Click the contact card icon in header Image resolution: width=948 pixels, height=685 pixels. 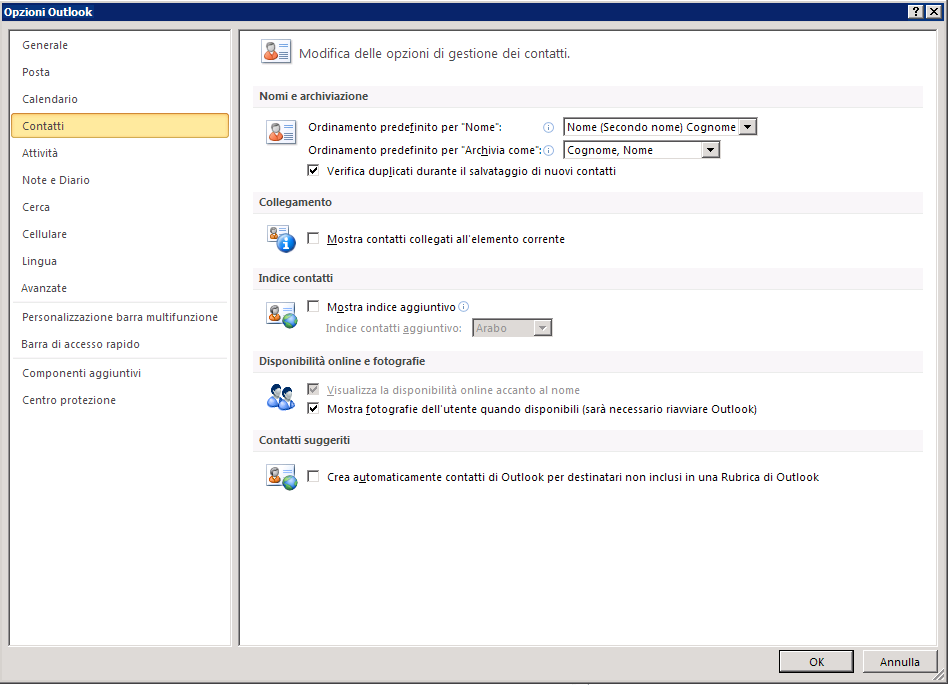276,52
